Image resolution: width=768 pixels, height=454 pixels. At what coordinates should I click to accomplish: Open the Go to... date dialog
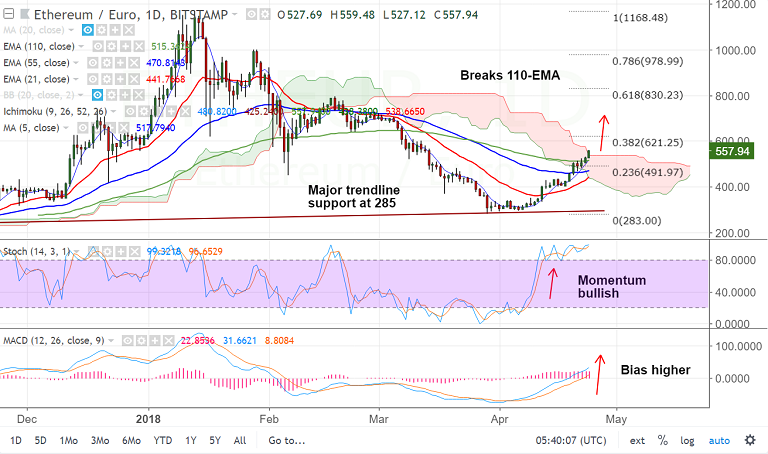[287, 440]
